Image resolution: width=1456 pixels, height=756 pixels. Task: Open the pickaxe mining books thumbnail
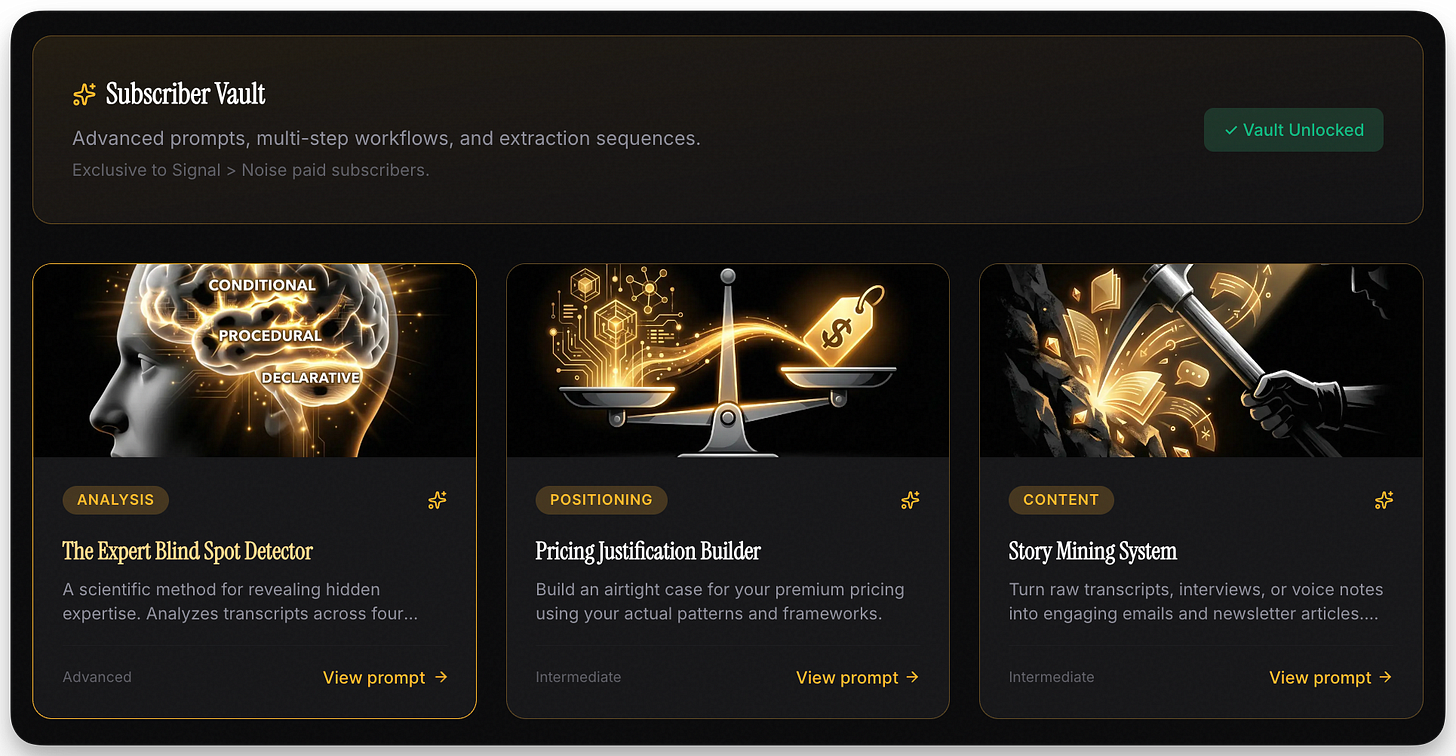(x=1201, y=361)
